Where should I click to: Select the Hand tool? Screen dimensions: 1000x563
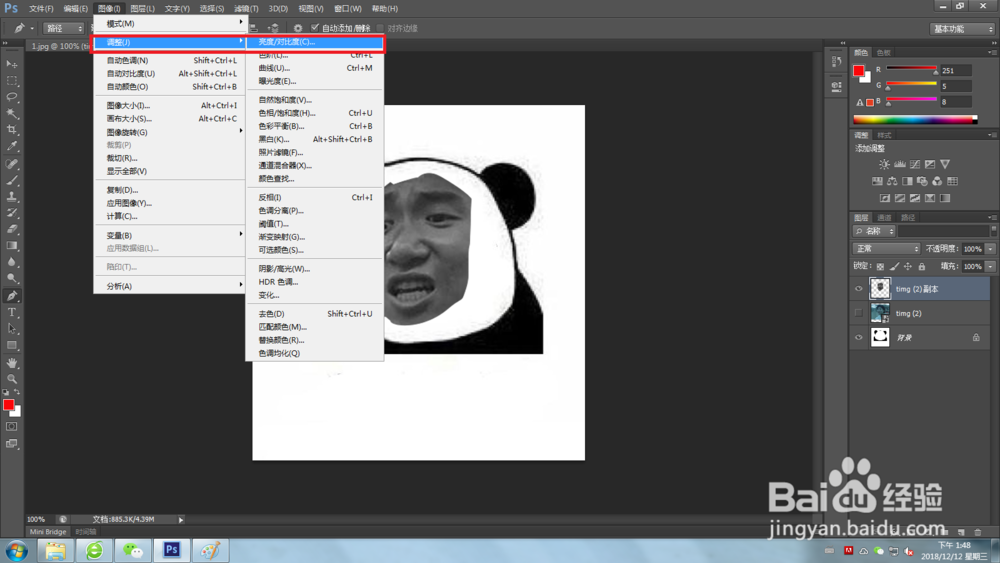pos(11,363)
